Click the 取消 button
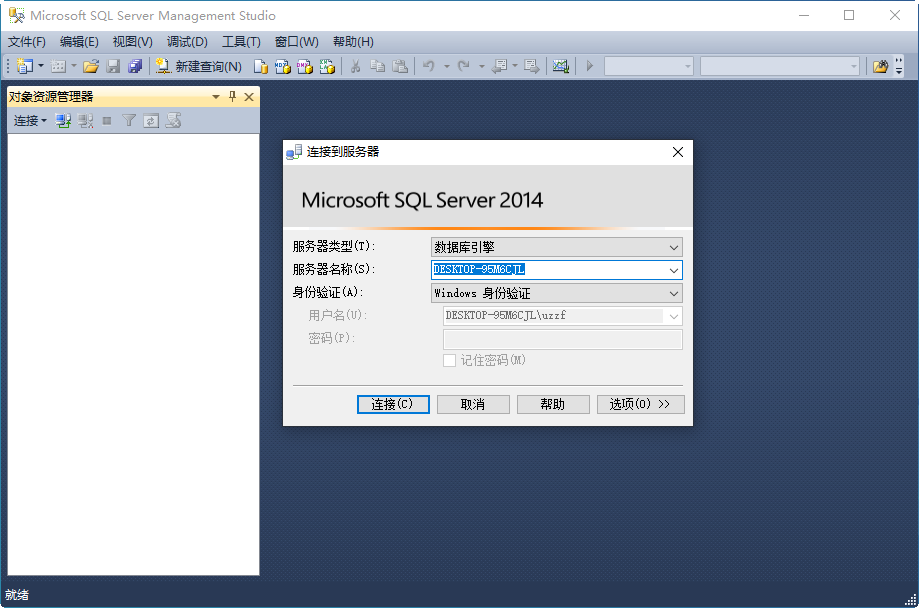919x608 pixels. click(473, 404)
